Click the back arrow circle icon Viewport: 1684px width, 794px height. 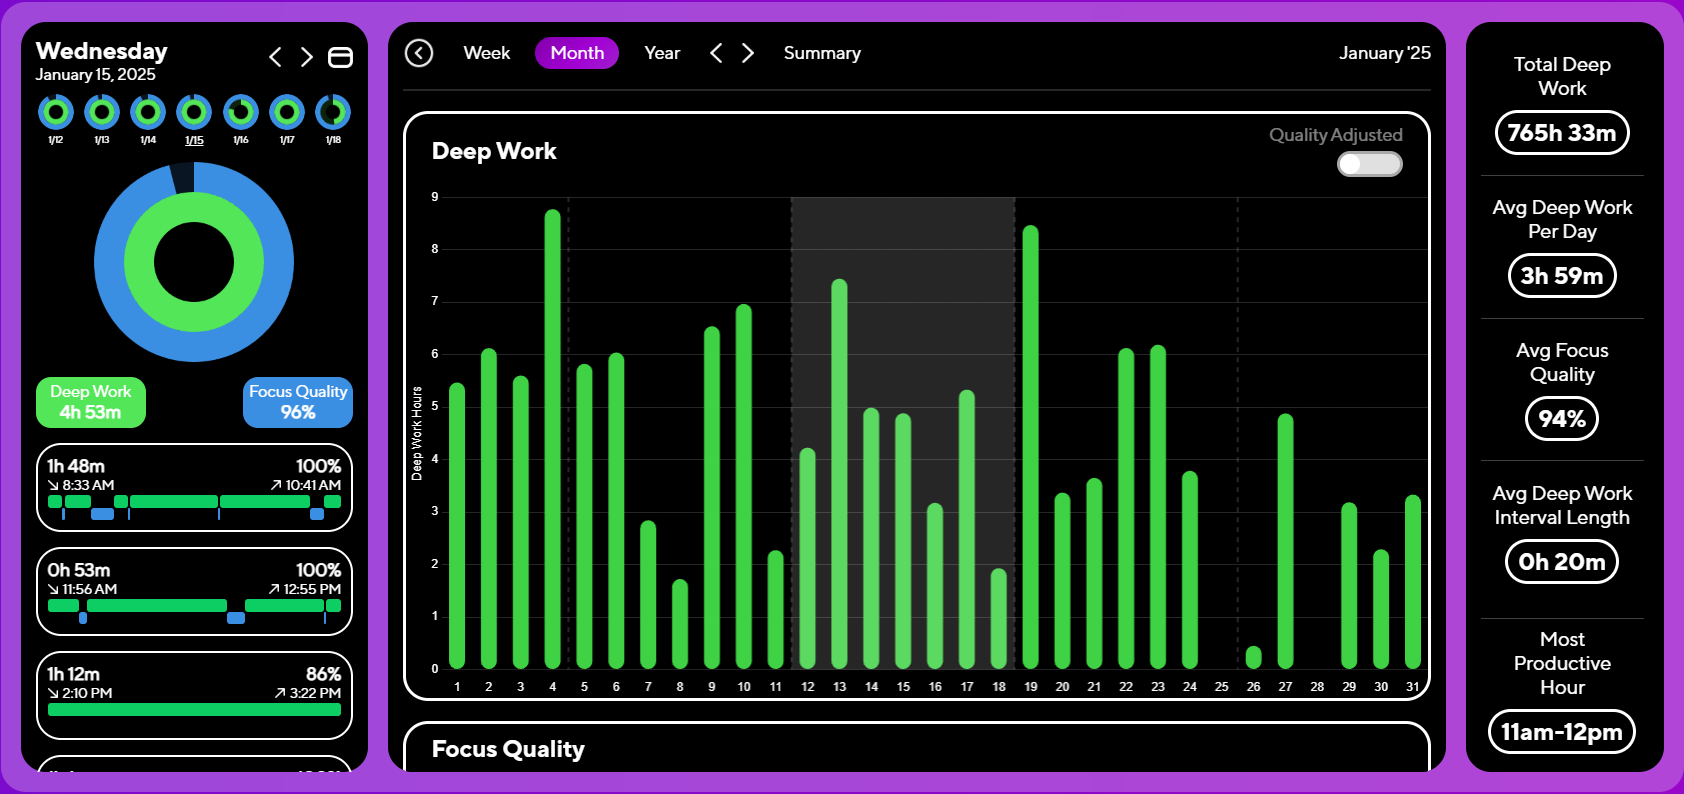(419, 53)
